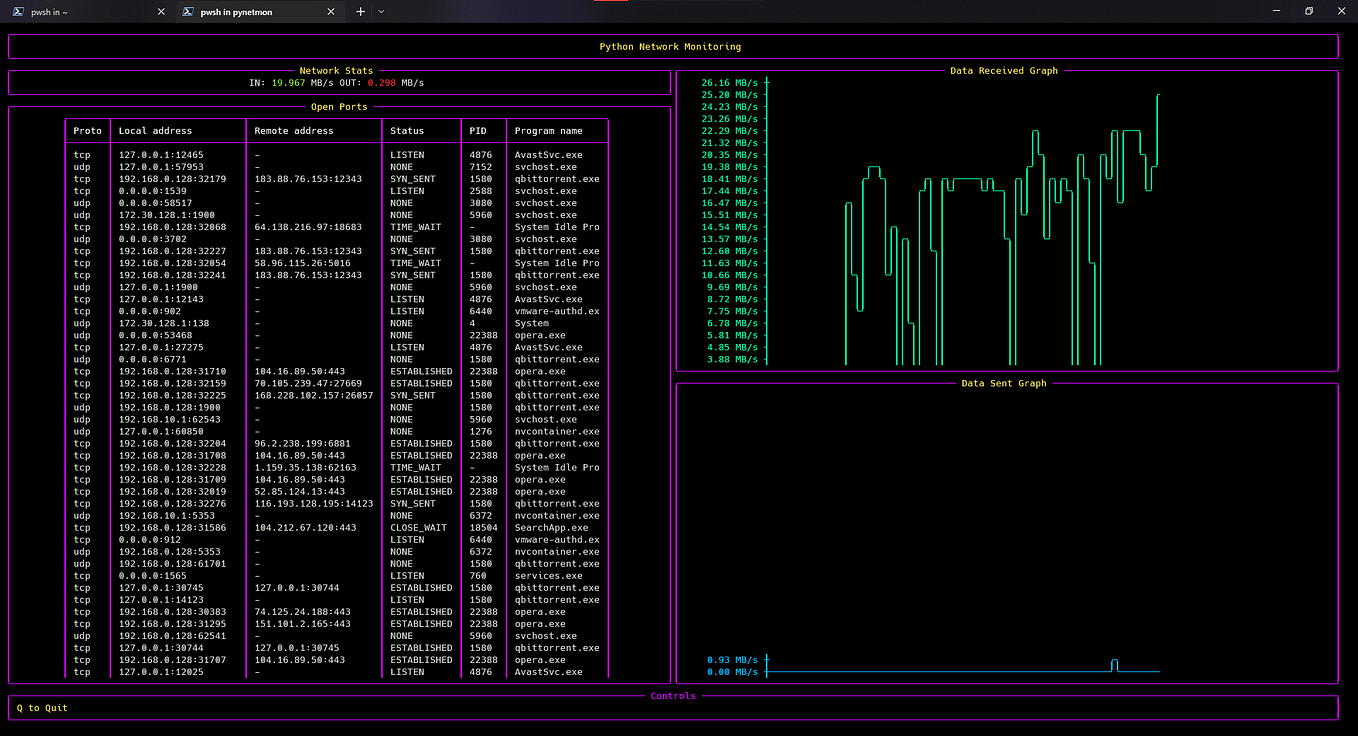Click the PowerShell icon on first tab
This screenshot has height=736, width=1358.
click(18, 12)
